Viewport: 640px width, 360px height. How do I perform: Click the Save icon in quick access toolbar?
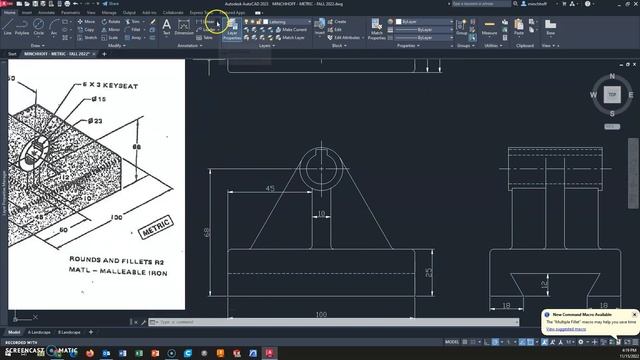(35, 4)
